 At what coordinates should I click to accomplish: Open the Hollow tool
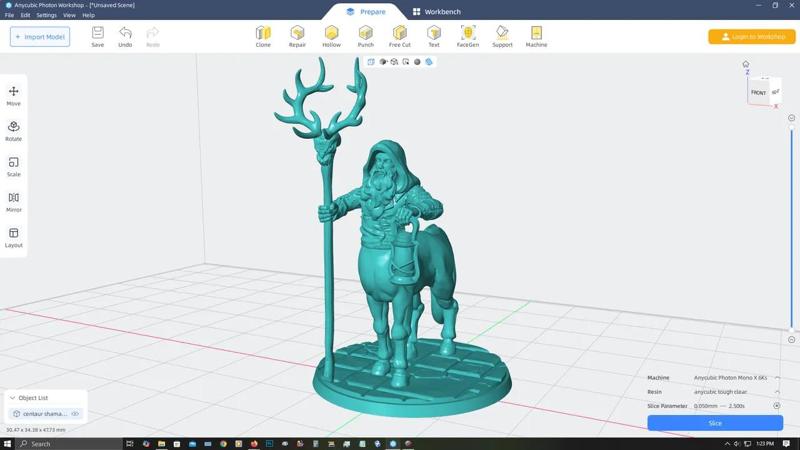(x=332, y=37)
